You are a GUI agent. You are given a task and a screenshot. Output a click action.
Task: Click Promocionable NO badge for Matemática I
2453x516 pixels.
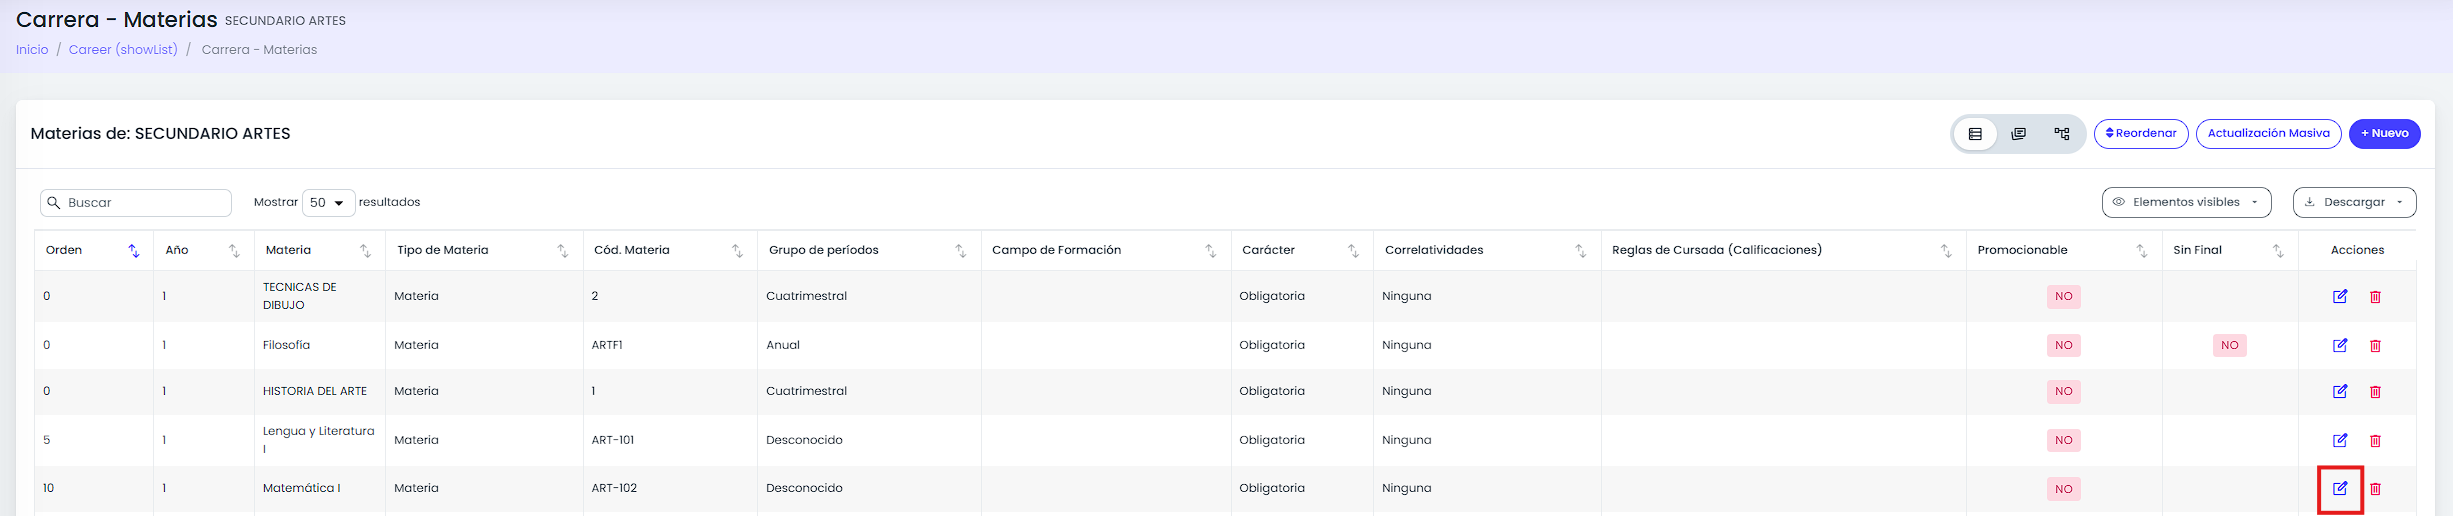[2063, 489]
